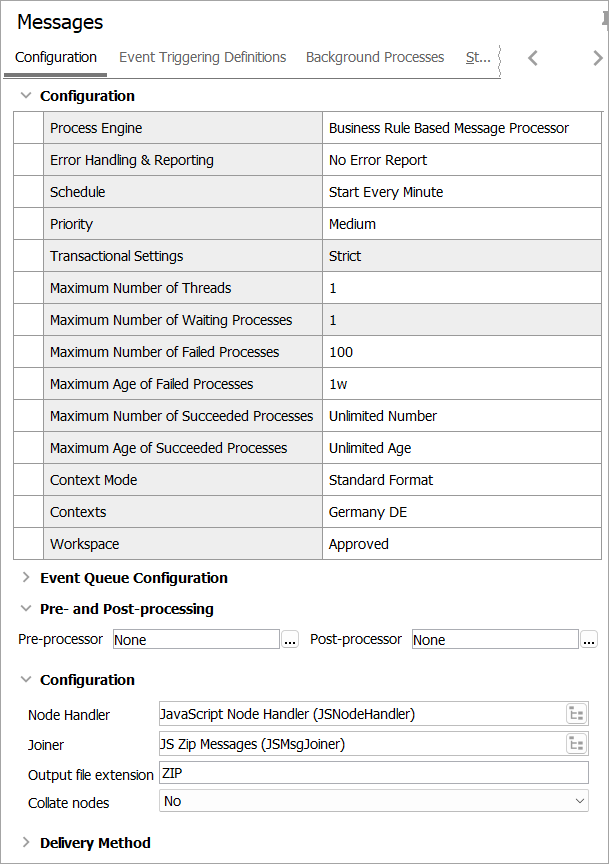The height and width of the screenshot is (864, 609).
Task: Collapse Pre- and Post-processing section
Action: point(26,609)
